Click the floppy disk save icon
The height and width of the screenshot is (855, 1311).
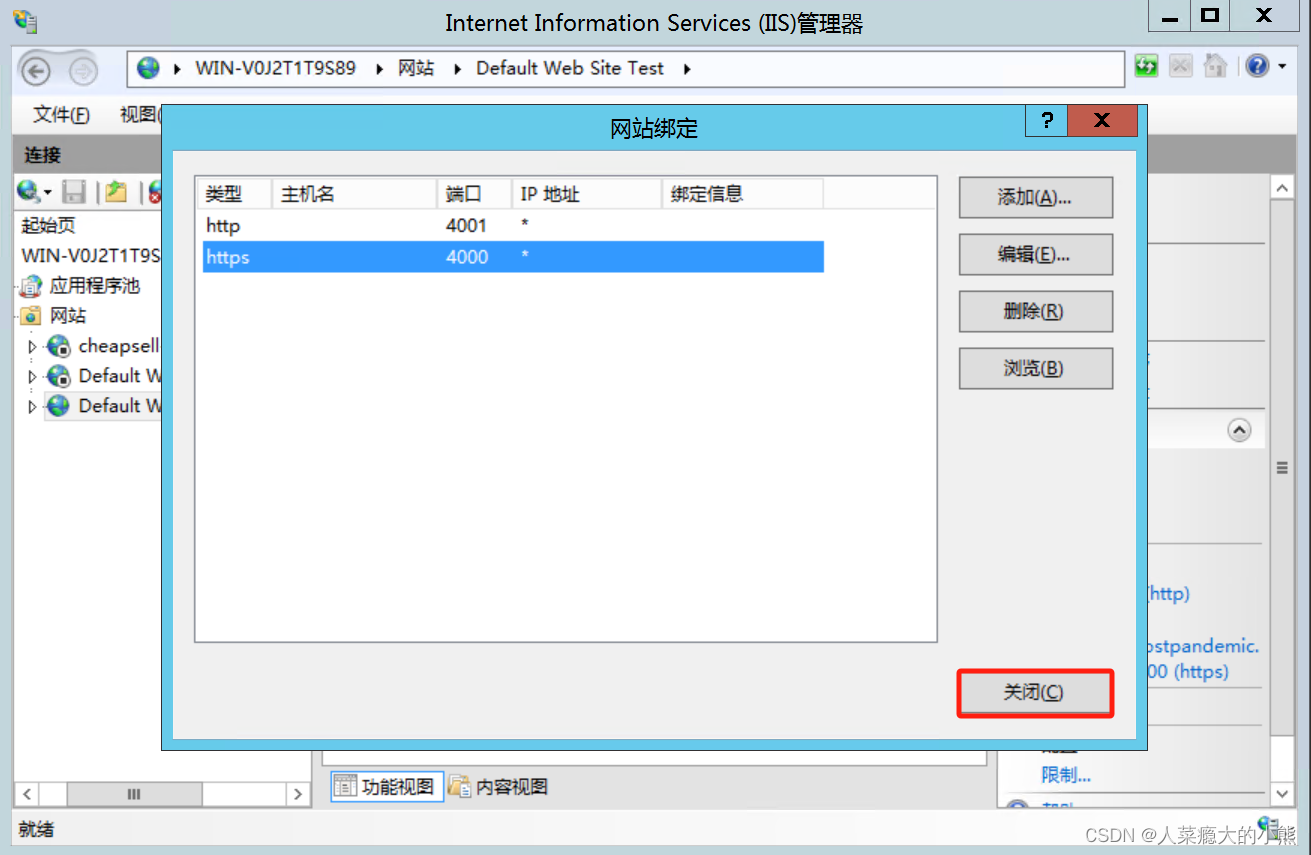(x=74, y=191)
